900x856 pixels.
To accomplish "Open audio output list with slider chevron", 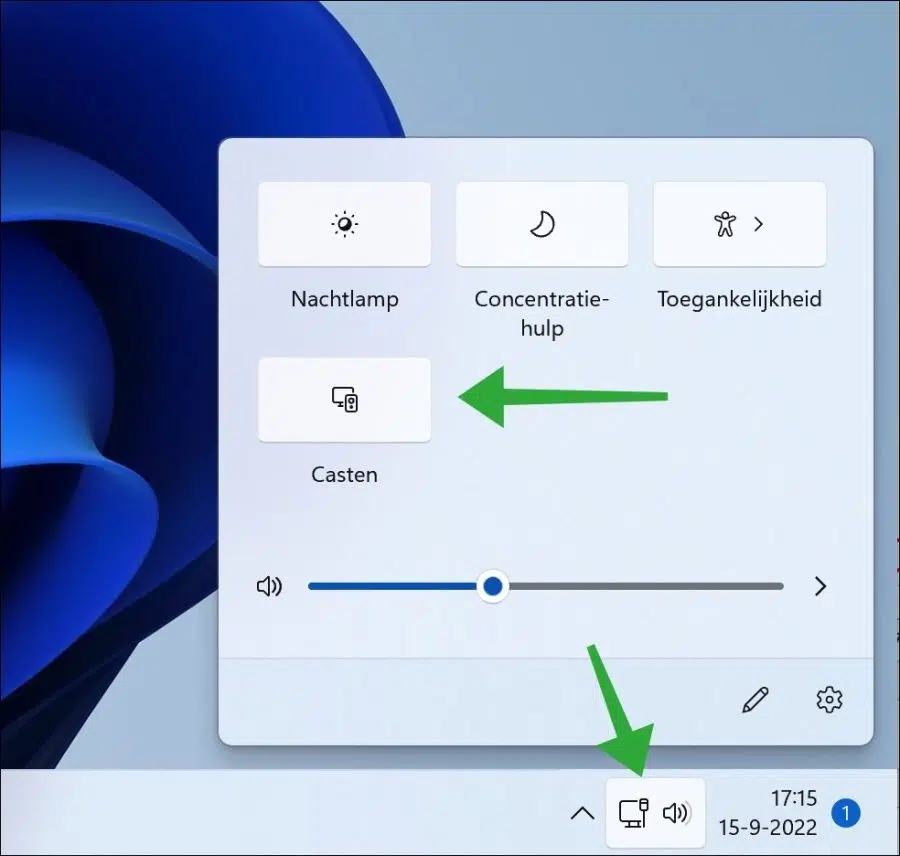I will tap(820, 586).
